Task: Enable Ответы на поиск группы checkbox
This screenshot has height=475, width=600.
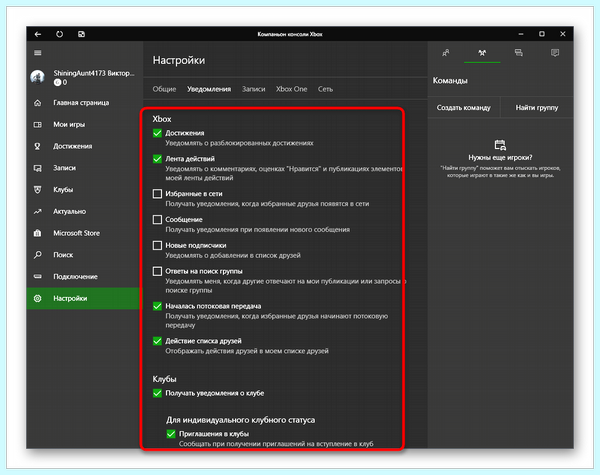Action: [157, 271]
